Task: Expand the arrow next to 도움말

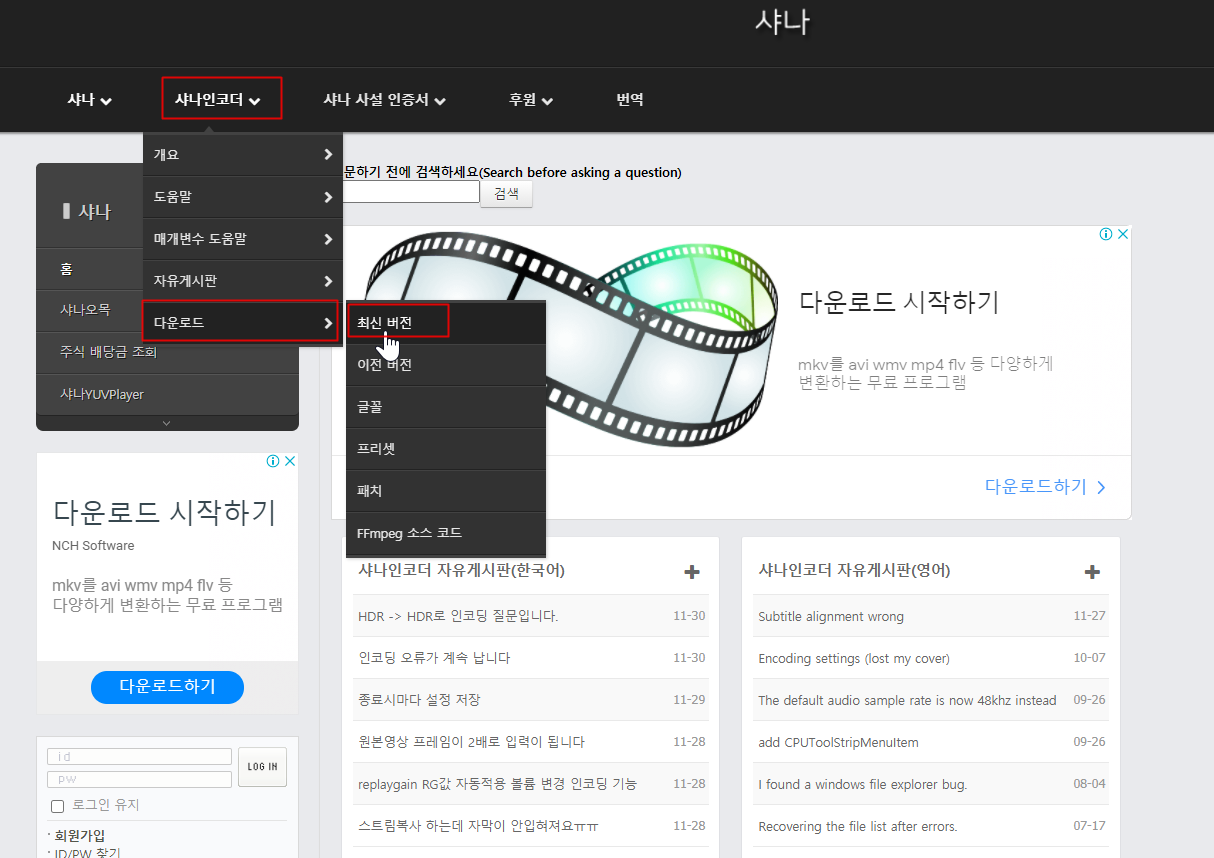Action: (328, 197)
